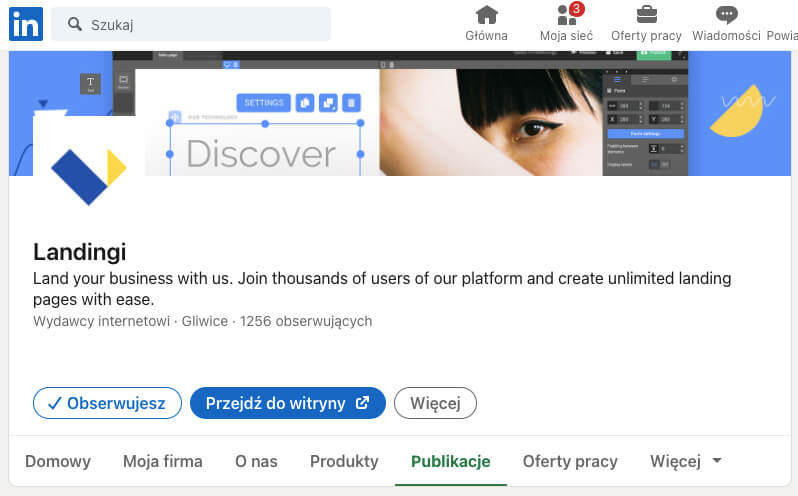Switch to the Domowy tab

click(x=58, y=461)
